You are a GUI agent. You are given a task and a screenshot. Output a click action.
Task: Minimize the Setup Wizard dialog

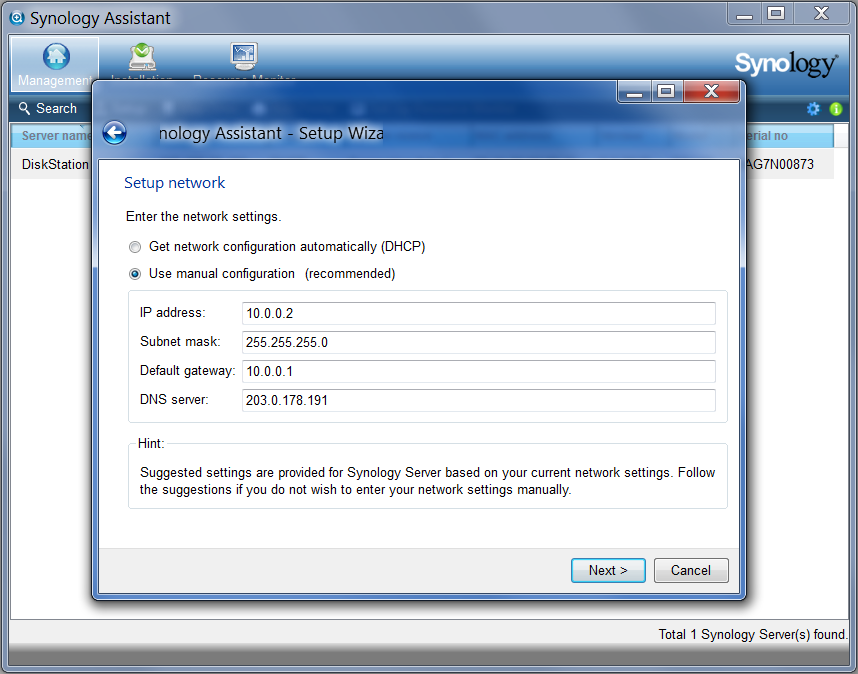(x=634, y=91)
